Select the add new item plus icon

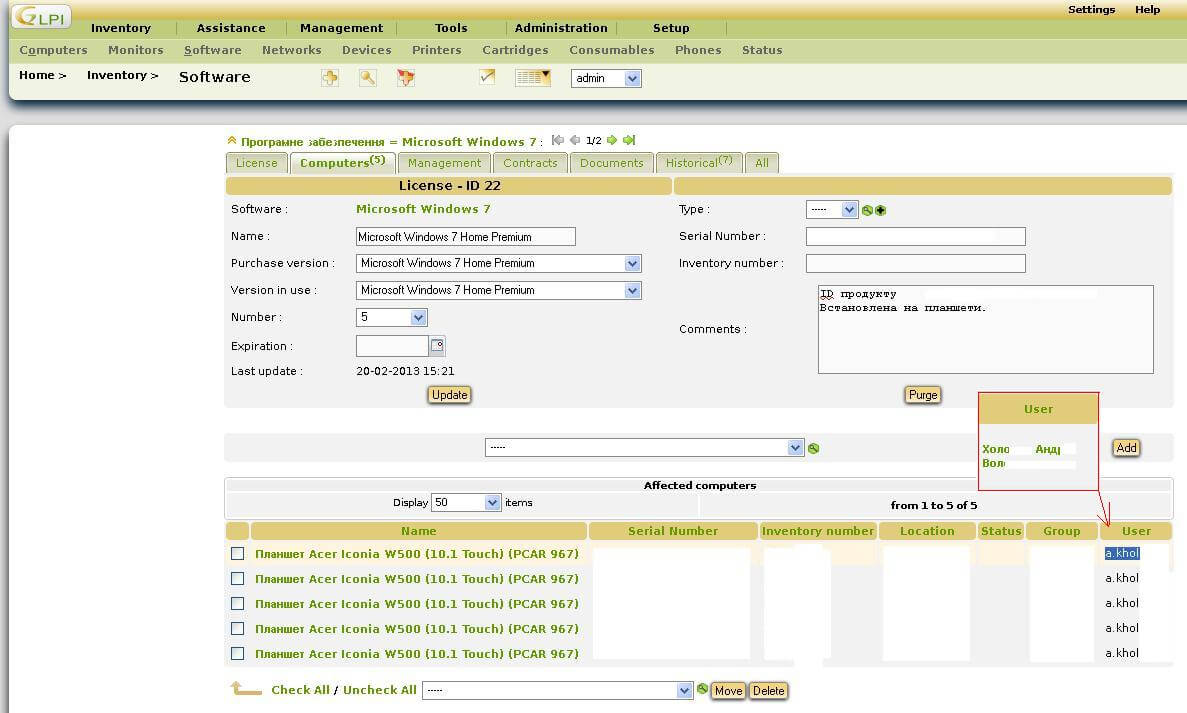pyautogui.click(x=330, y=77)
